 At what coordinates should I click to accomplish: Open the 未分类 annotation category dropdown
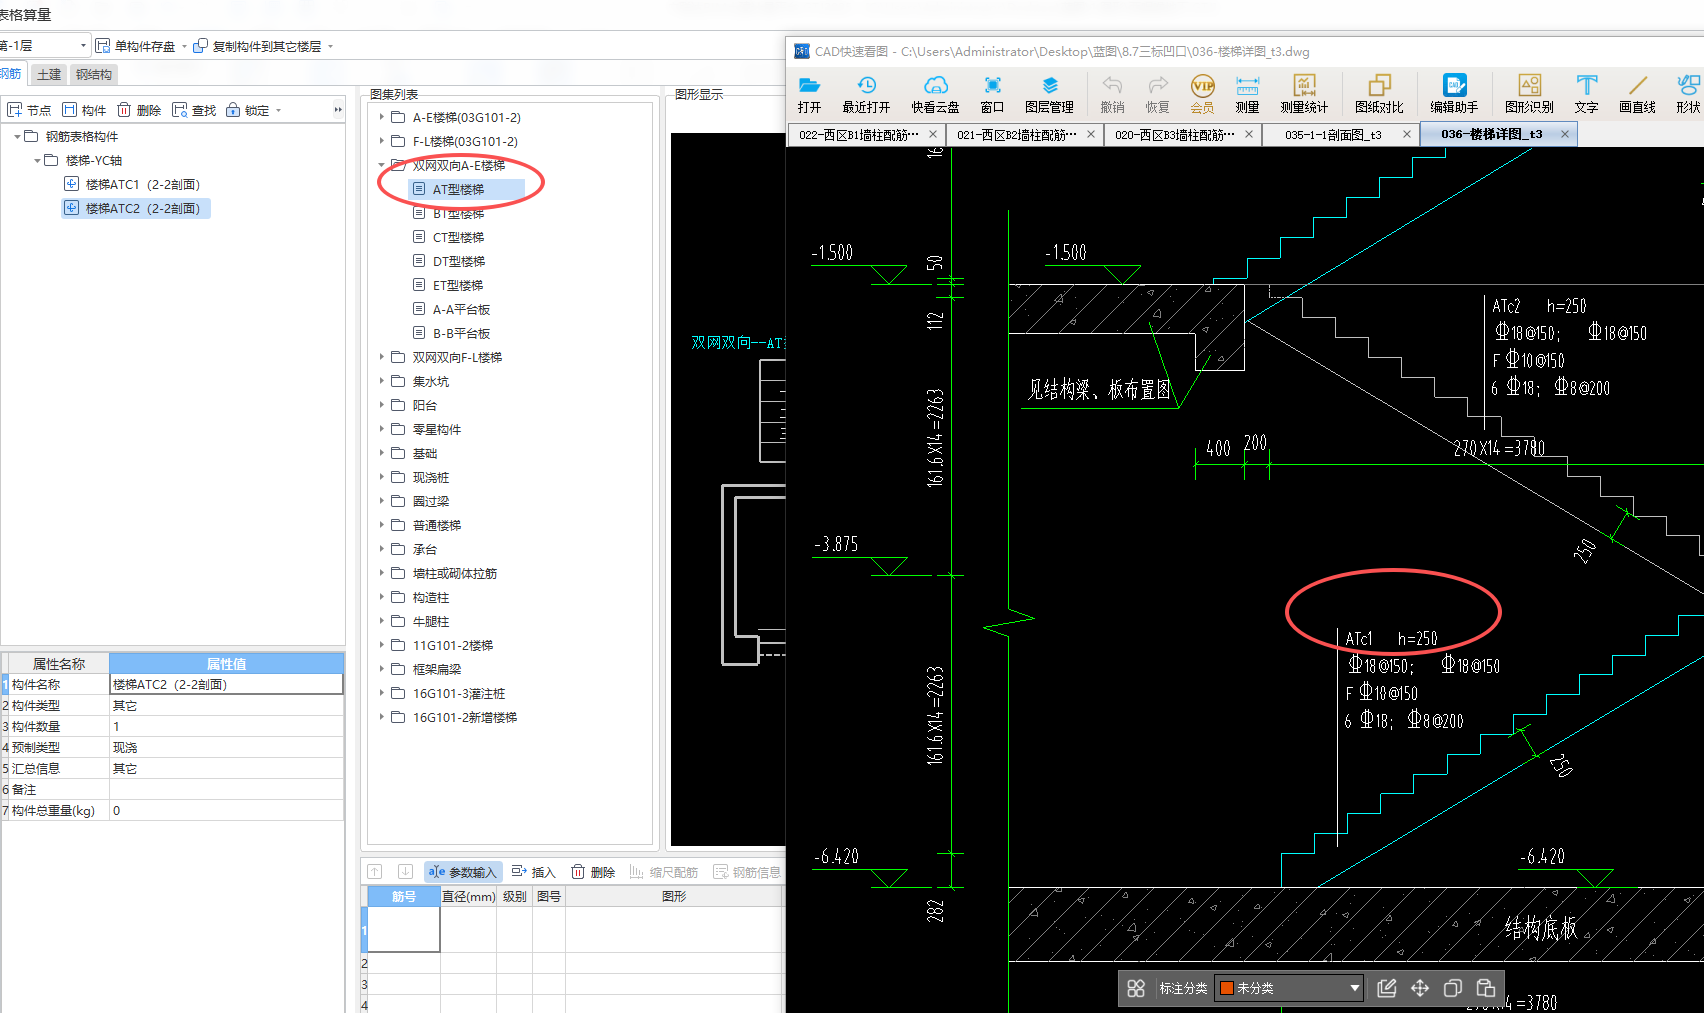coord(1354,988)
